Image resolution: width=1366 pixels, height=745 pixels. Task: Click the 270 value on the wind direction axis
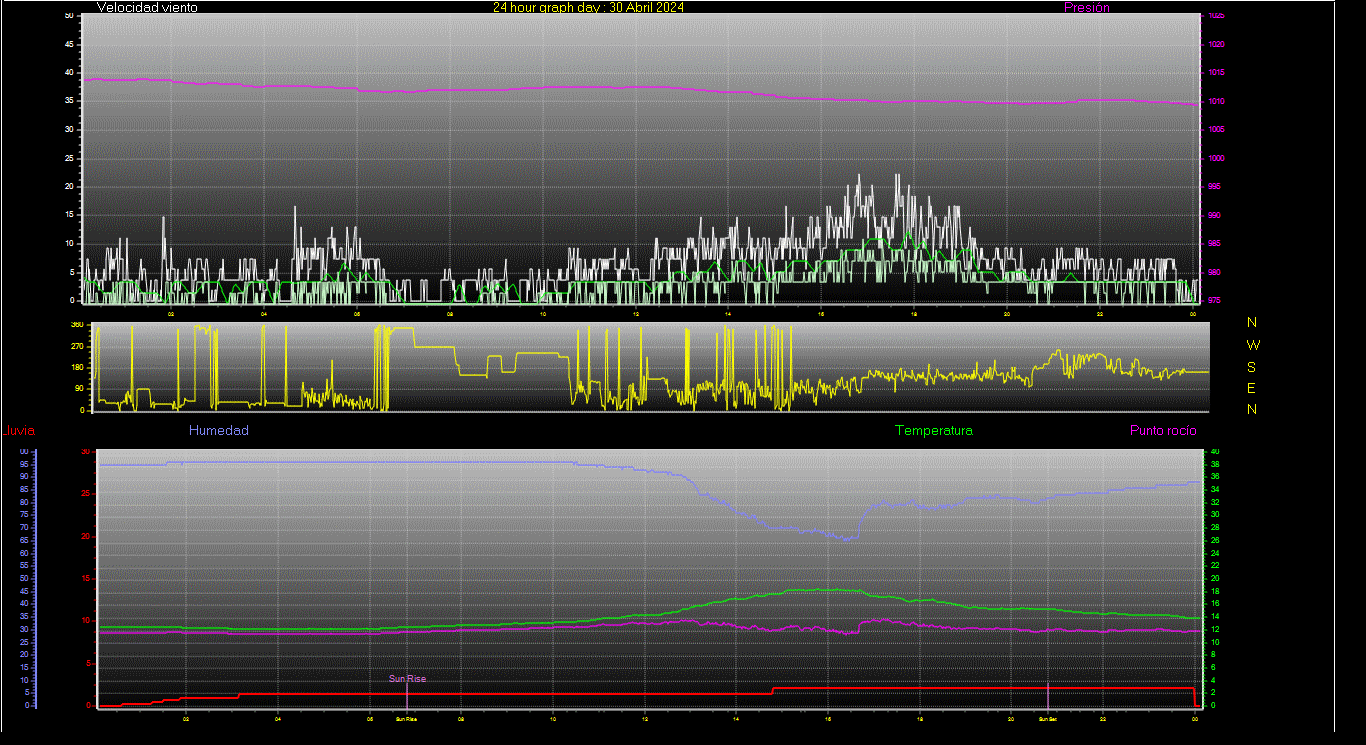[77, 346]
